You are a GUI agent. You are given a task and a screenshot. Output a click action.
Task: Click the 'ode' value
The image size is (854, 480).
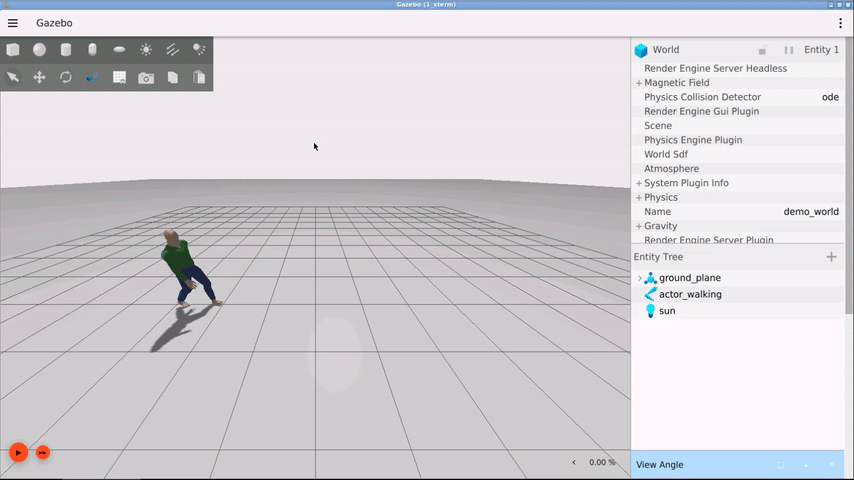click(x=830, y=97)
